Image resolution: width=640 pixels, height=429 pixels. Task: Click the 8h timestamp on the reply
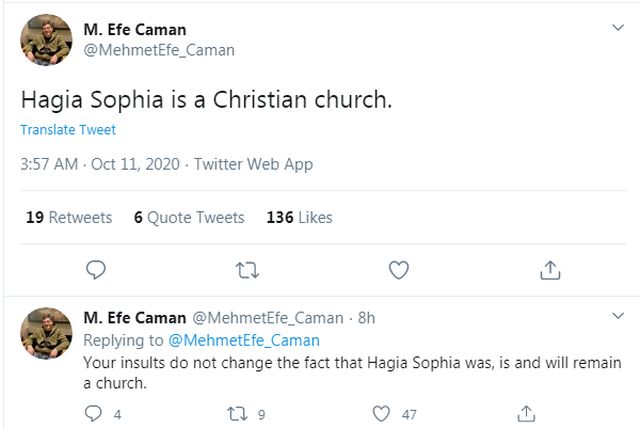click(366, 318)
